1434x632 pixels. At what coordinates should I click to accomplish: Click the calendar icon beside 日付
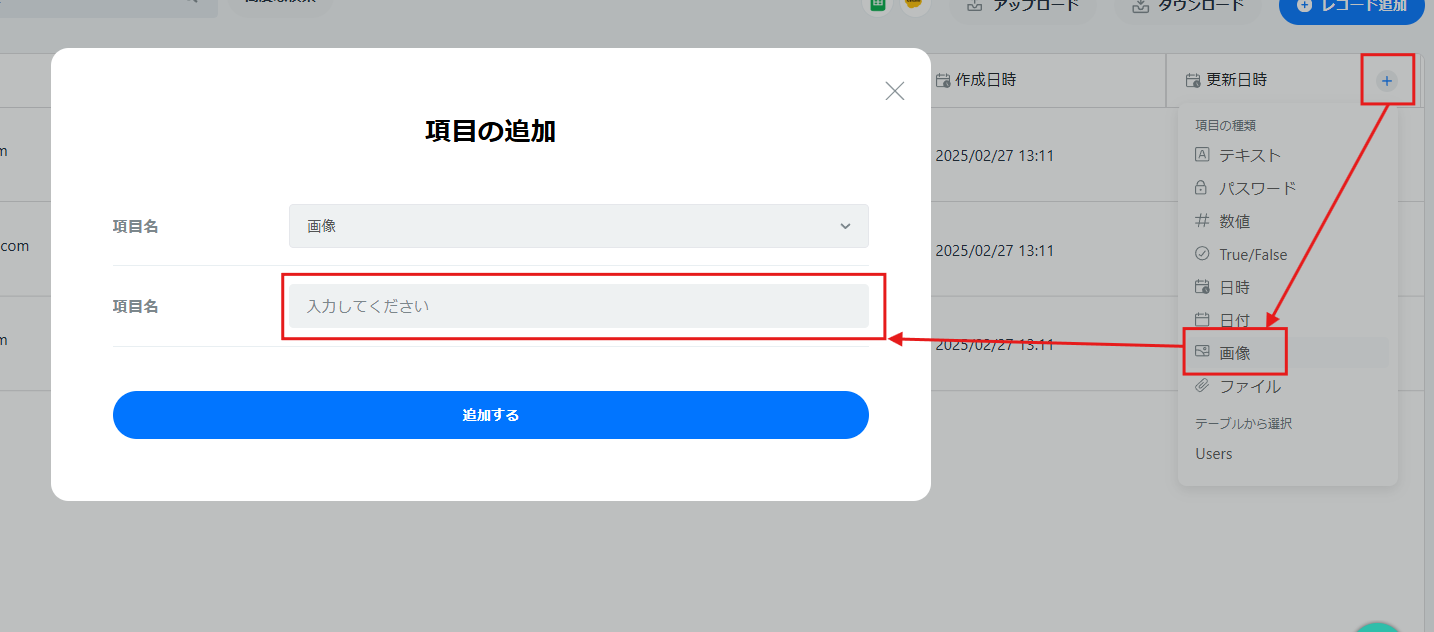click(1202, 320)
